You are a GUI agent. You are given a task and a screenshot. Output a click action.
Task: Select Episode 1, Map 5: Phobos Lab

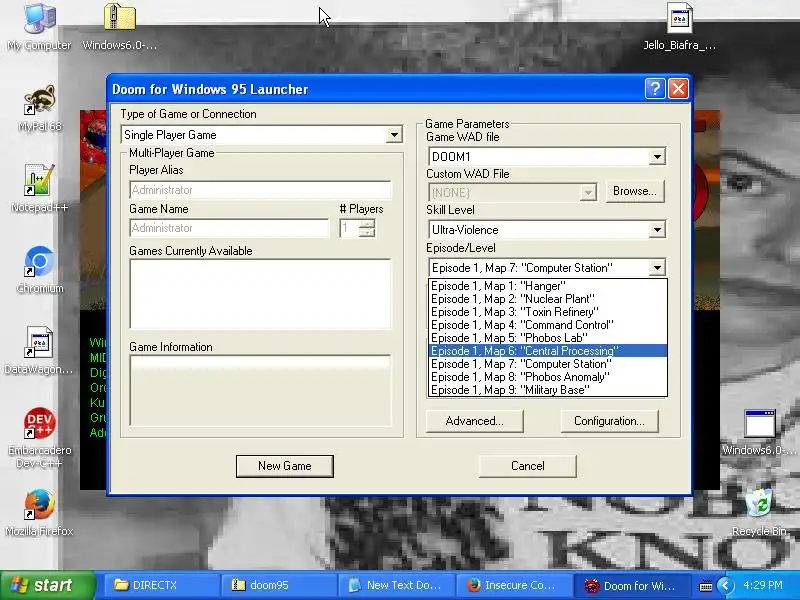click(547, 338)
